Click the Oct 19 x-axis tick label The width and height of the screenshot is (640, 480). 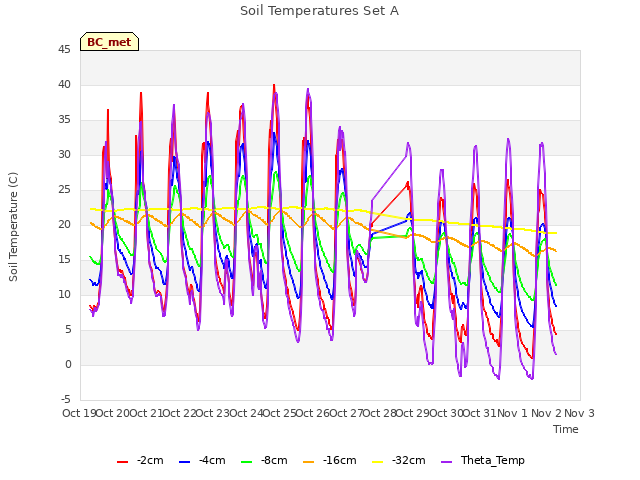pyautogui.click(x=79, y=413)
